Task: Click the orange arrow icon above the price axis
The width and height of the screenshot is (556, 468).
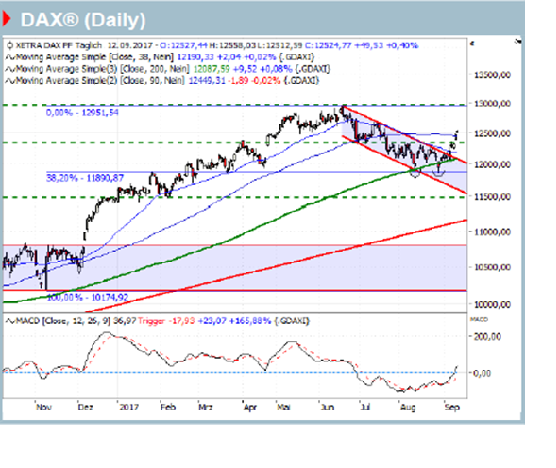Action: pos(472,44)
